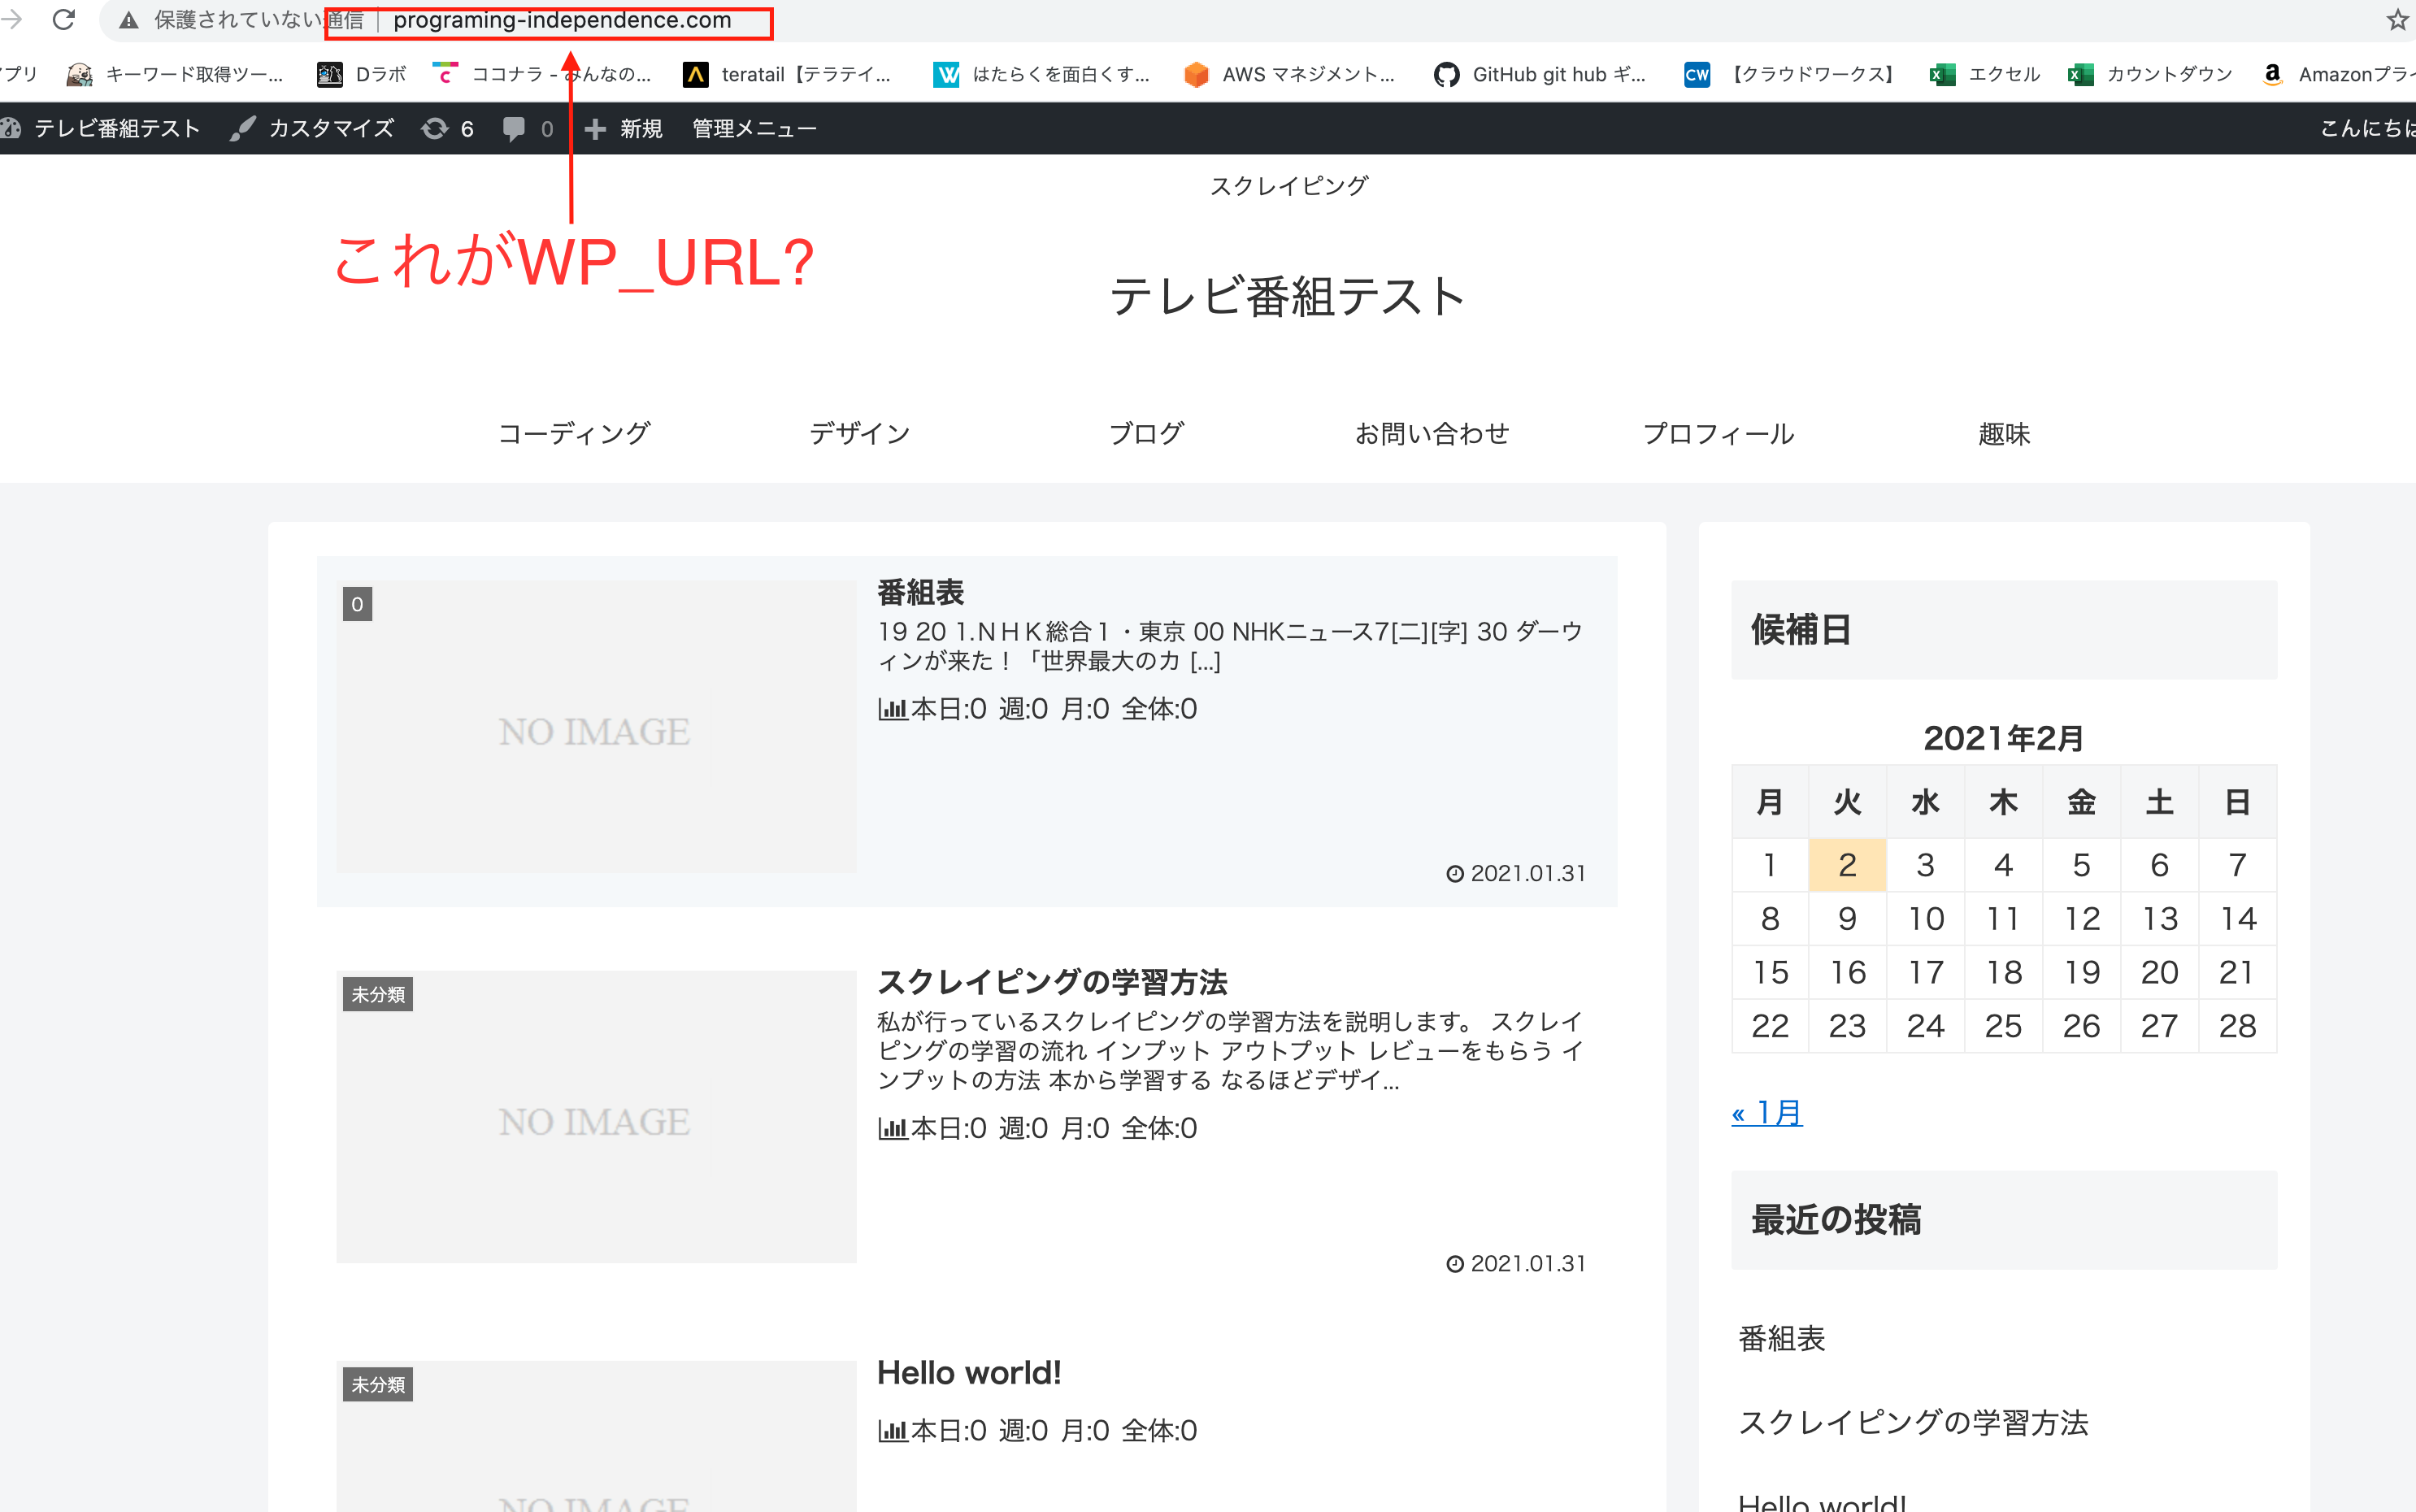Open the 番組表 post title
The width and height of the screenshot is (2416, 1512).
coord(920,592)
